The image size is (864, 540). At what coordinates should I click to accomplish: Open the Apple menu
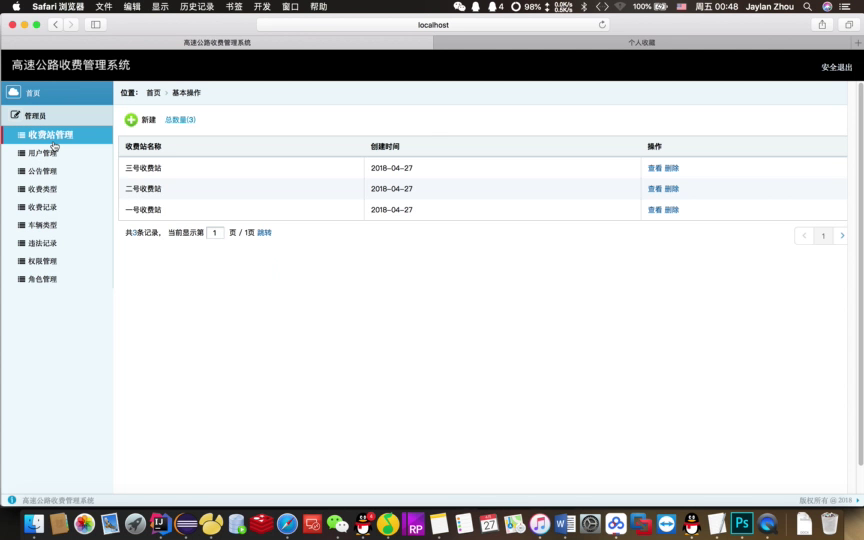coord(16,7)
